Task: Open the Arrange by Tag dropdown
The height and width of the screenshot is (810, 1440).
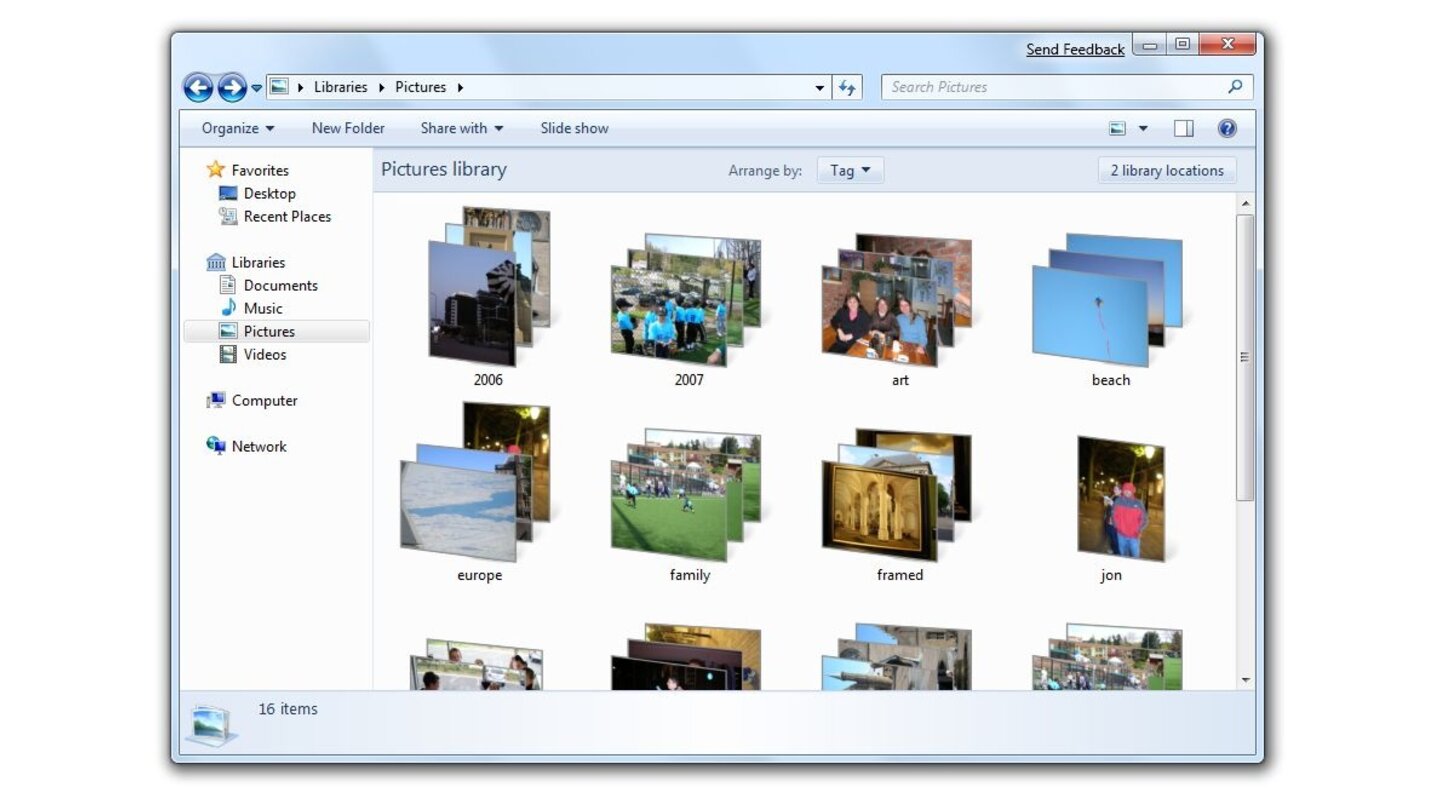Action: (850, 170)
